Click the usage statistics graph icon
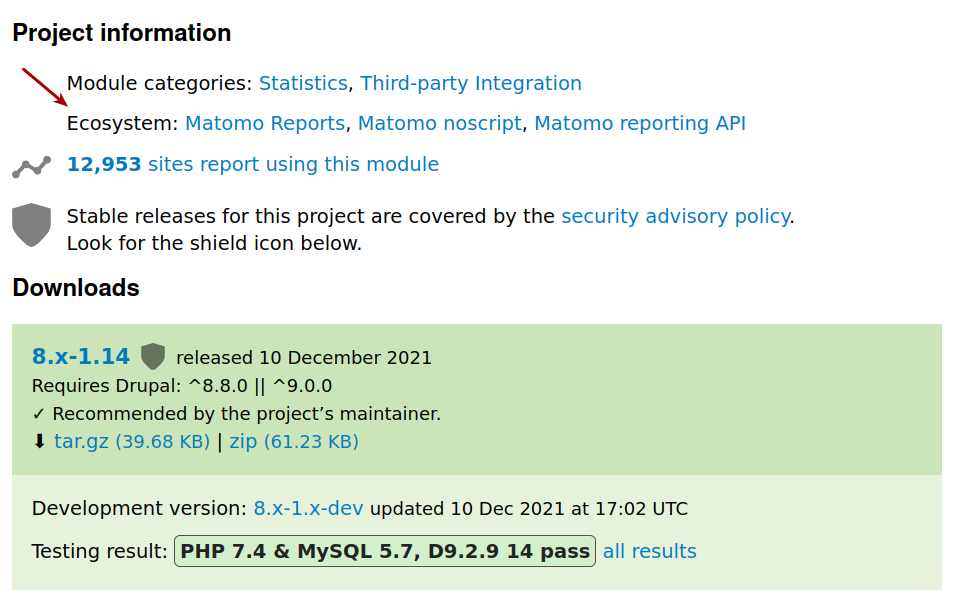Viewport: 961px width, 604px height. (x=31, y=167)
